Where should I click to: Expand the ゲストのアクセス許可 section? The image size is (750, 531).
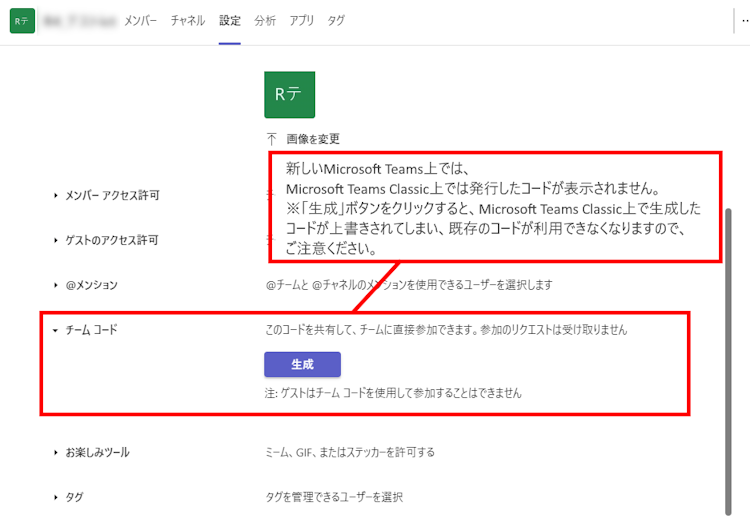pos(111,240)
